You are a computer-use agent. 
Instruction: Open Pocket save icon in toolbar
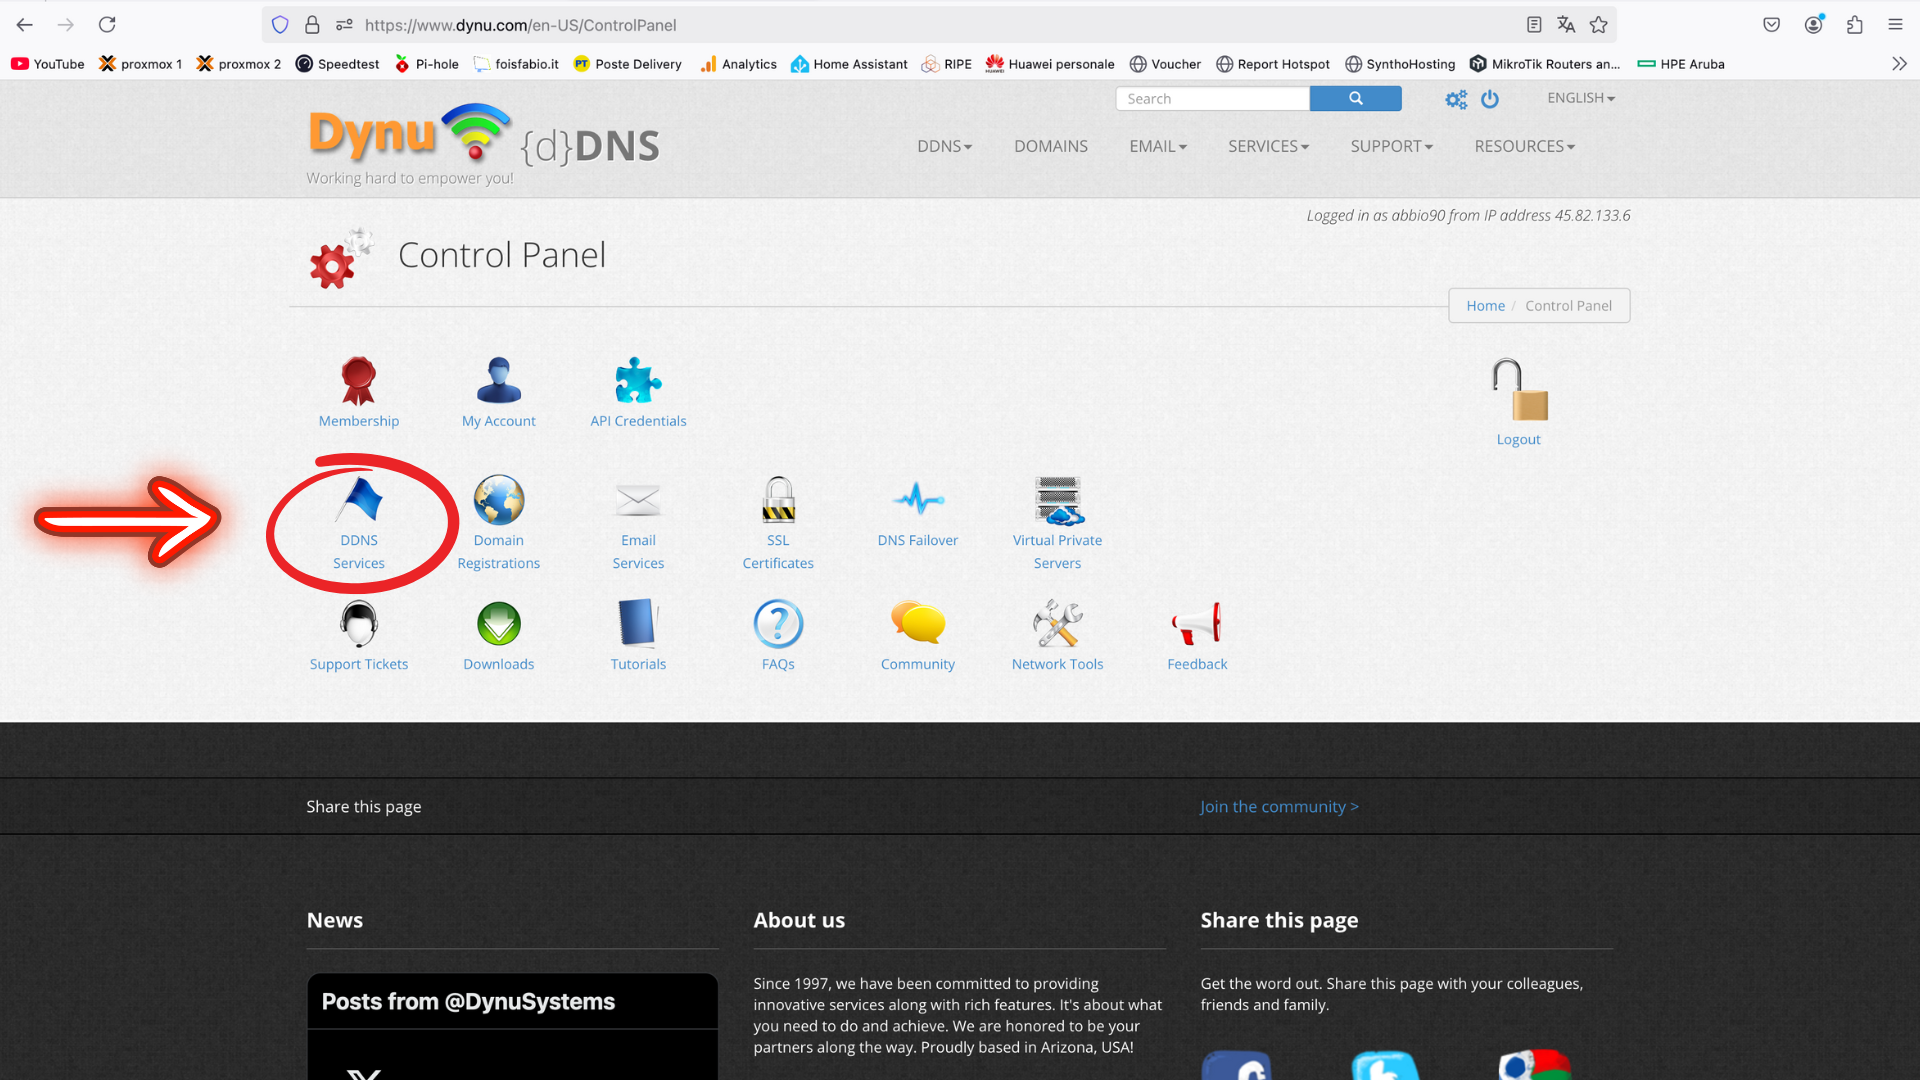pyautogui.click(x=1771, y=25)
